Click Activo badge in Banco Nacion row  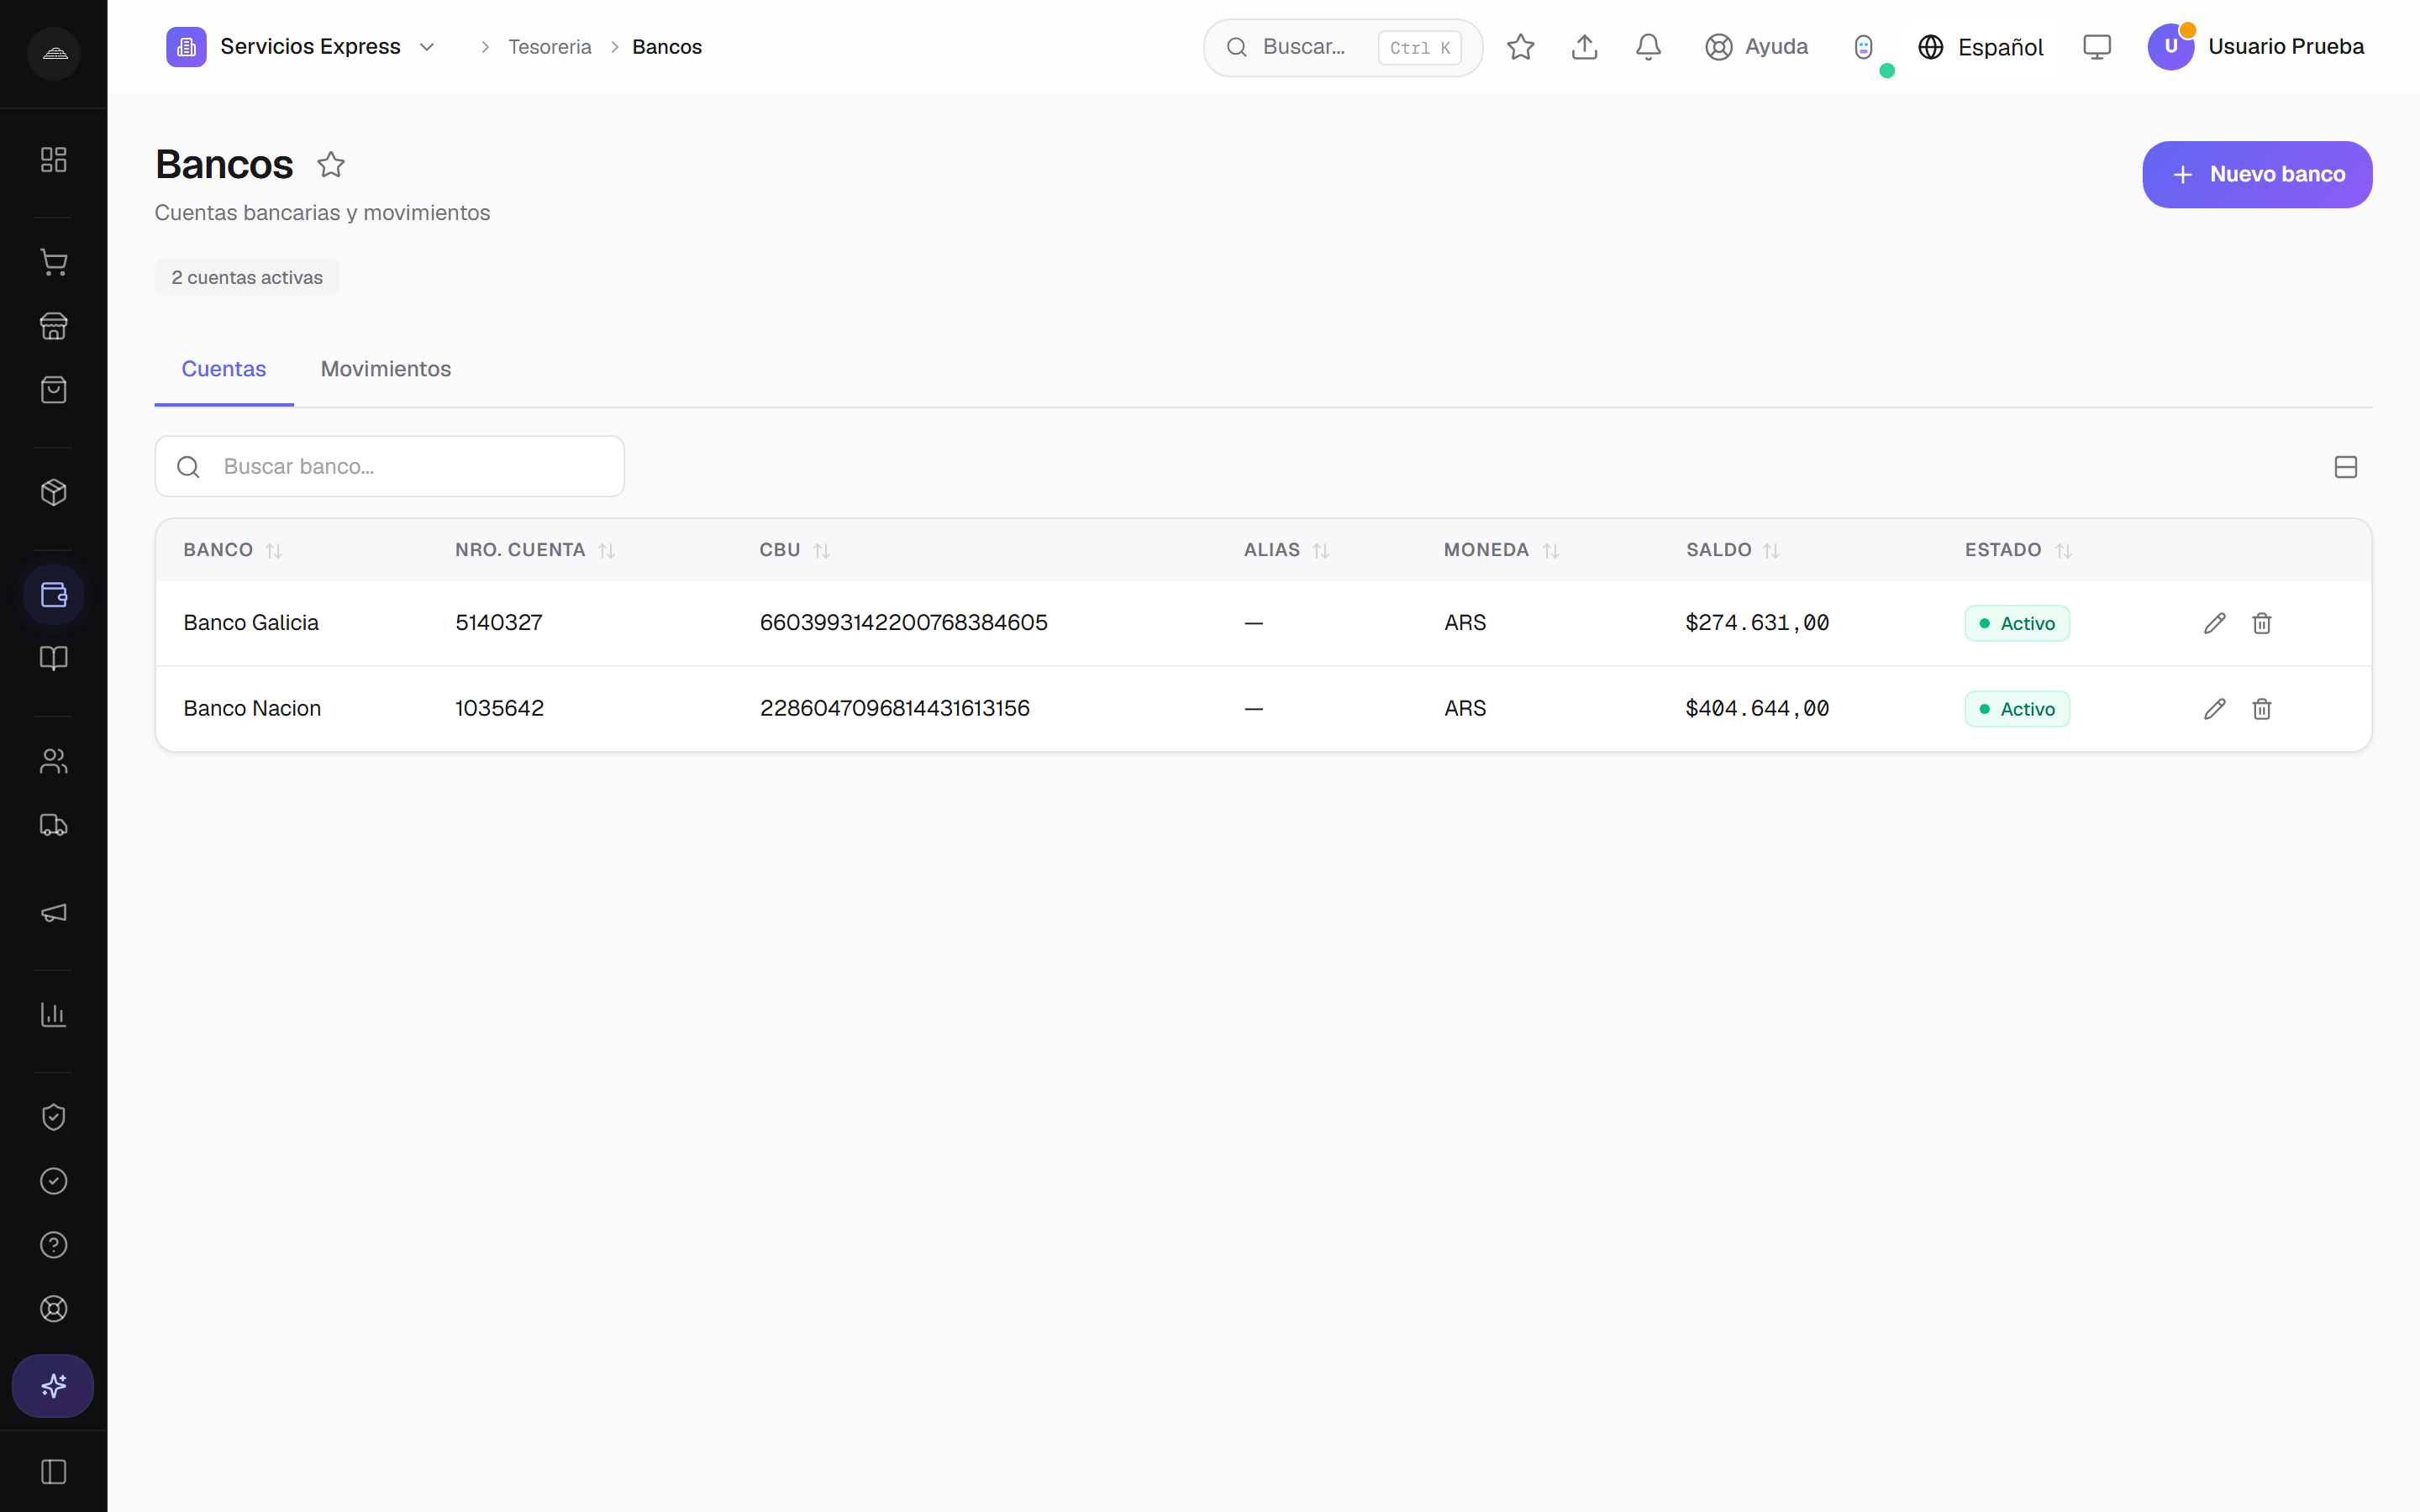point(2017,709)
